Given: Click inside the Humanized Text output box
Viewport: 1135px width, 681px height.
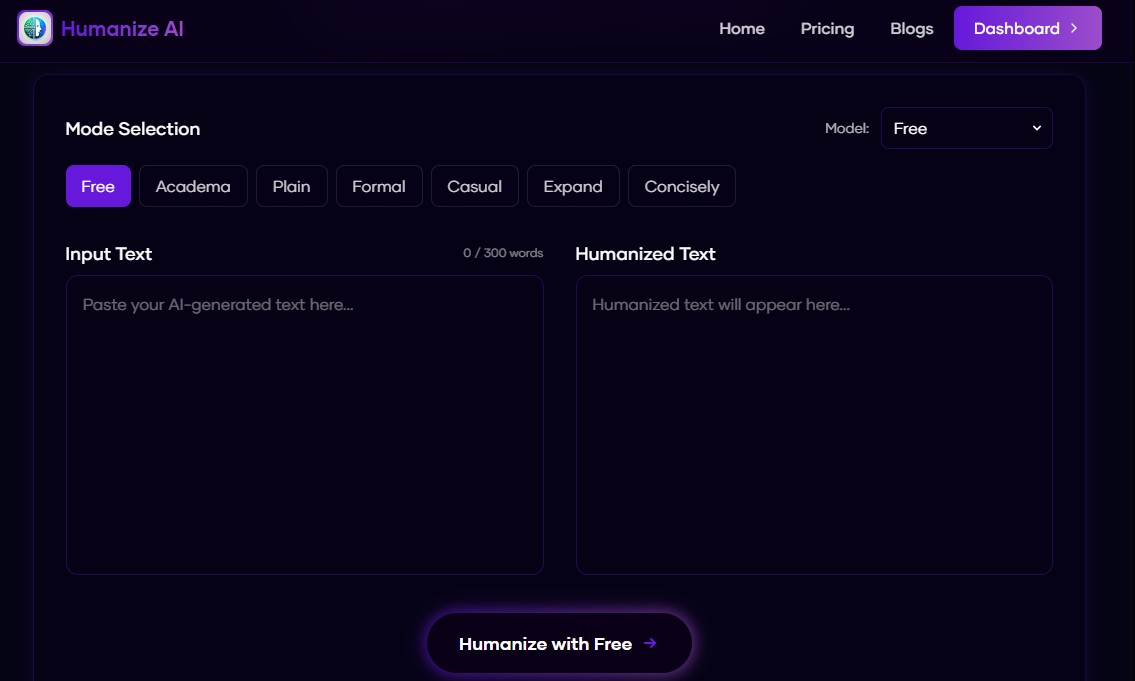Looking at the screenshot, I should coord(814,425).
